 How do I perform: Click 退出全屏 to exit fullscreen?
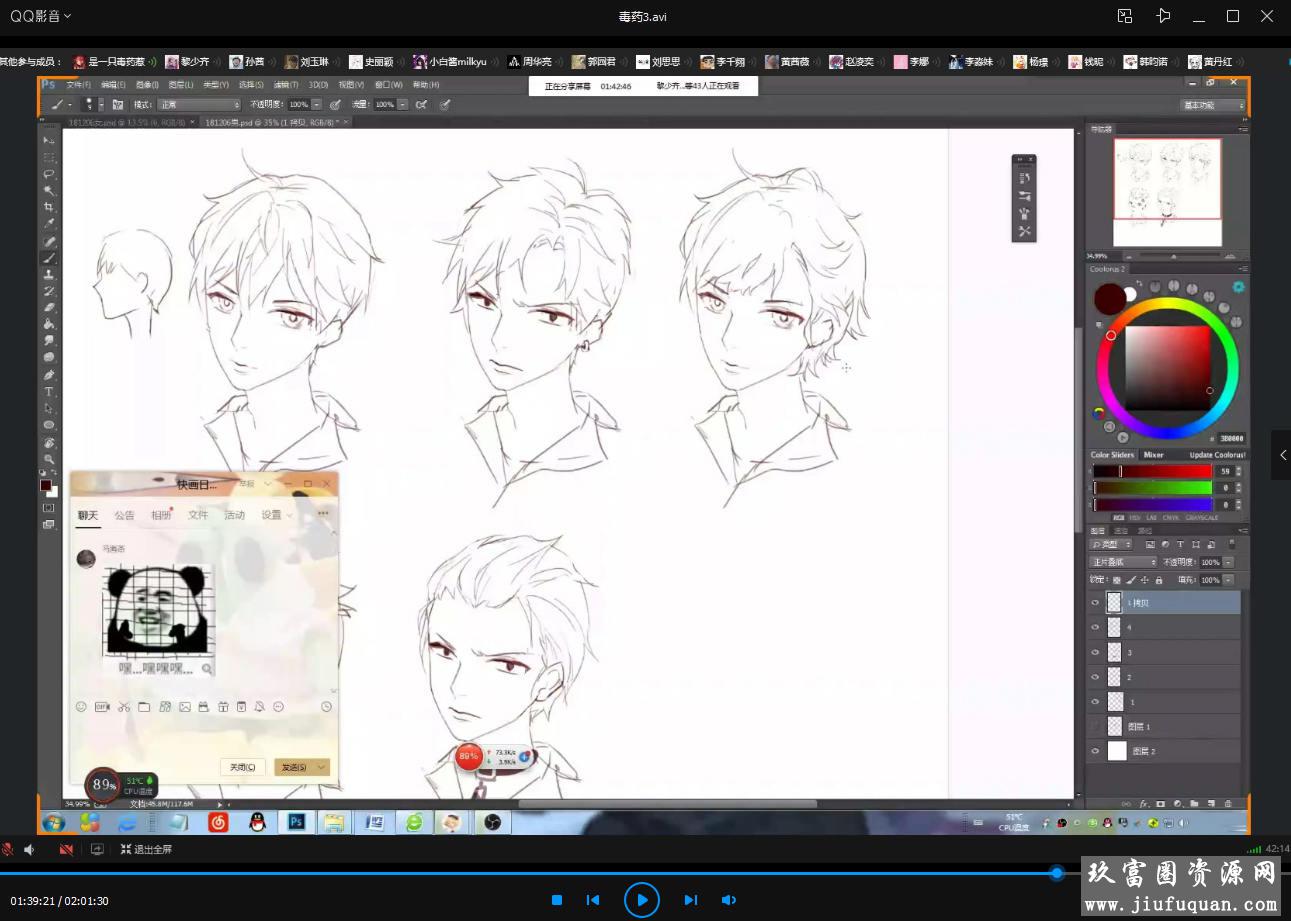[x=146, y=849]
